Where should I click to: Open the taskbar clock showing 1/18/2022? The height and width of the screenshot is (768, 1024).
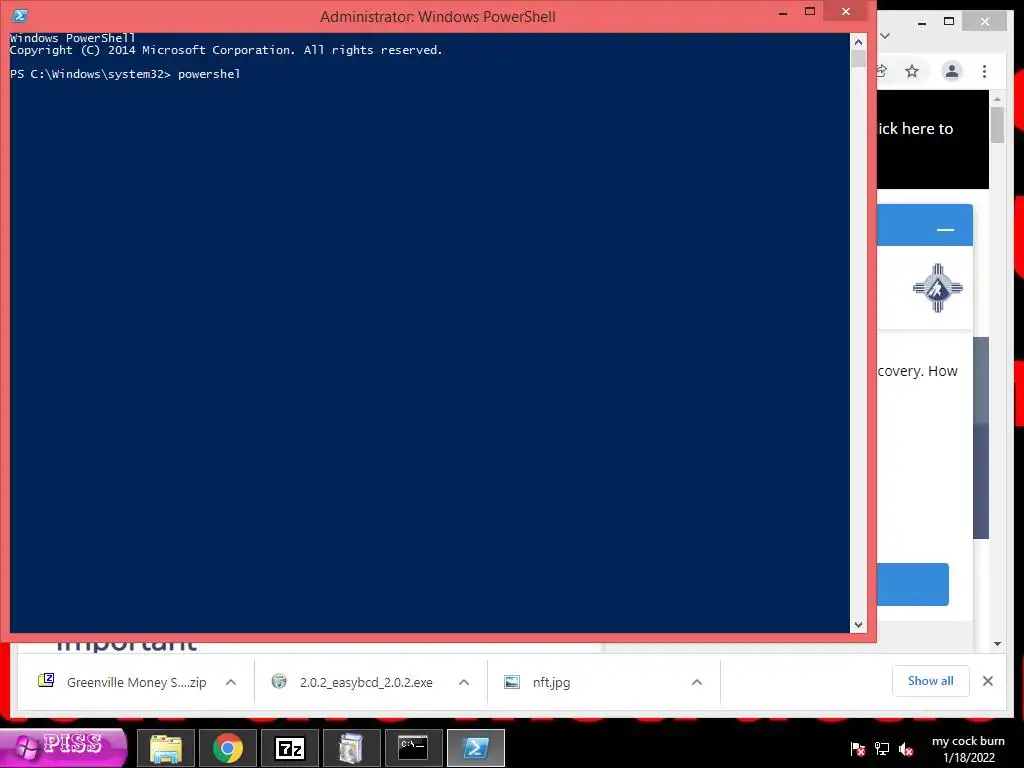968,749
